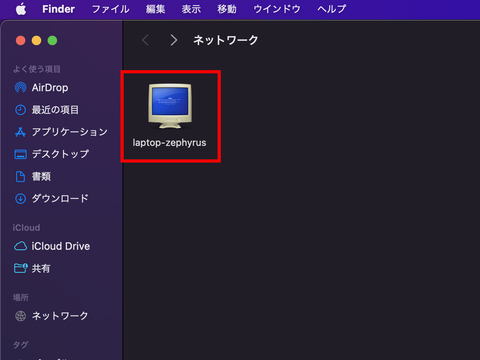
Task: Go forward with the right chevron
Action: coord(174,40)
